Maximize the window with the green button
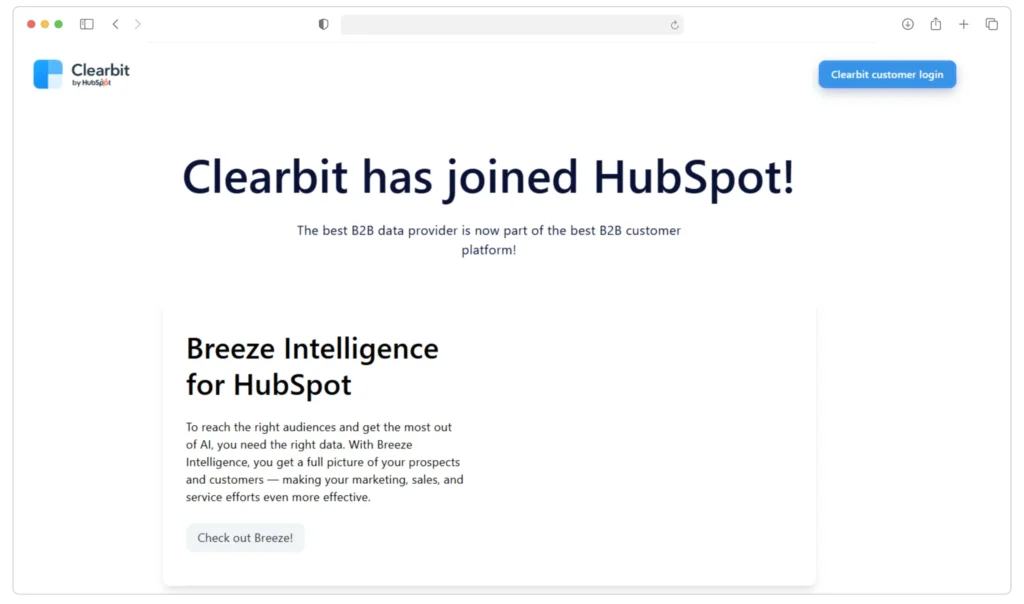 pos(58,24)
